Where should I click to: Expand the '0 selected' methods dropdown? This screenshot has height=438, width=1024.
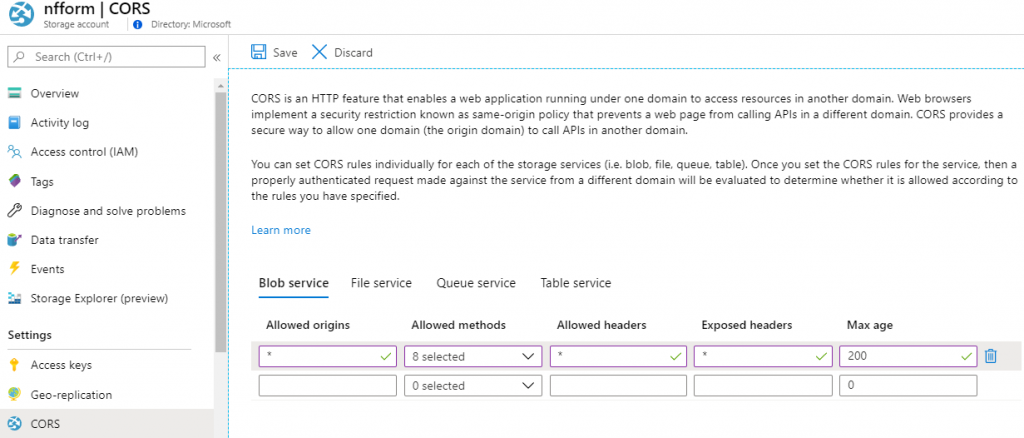point(472,386)
